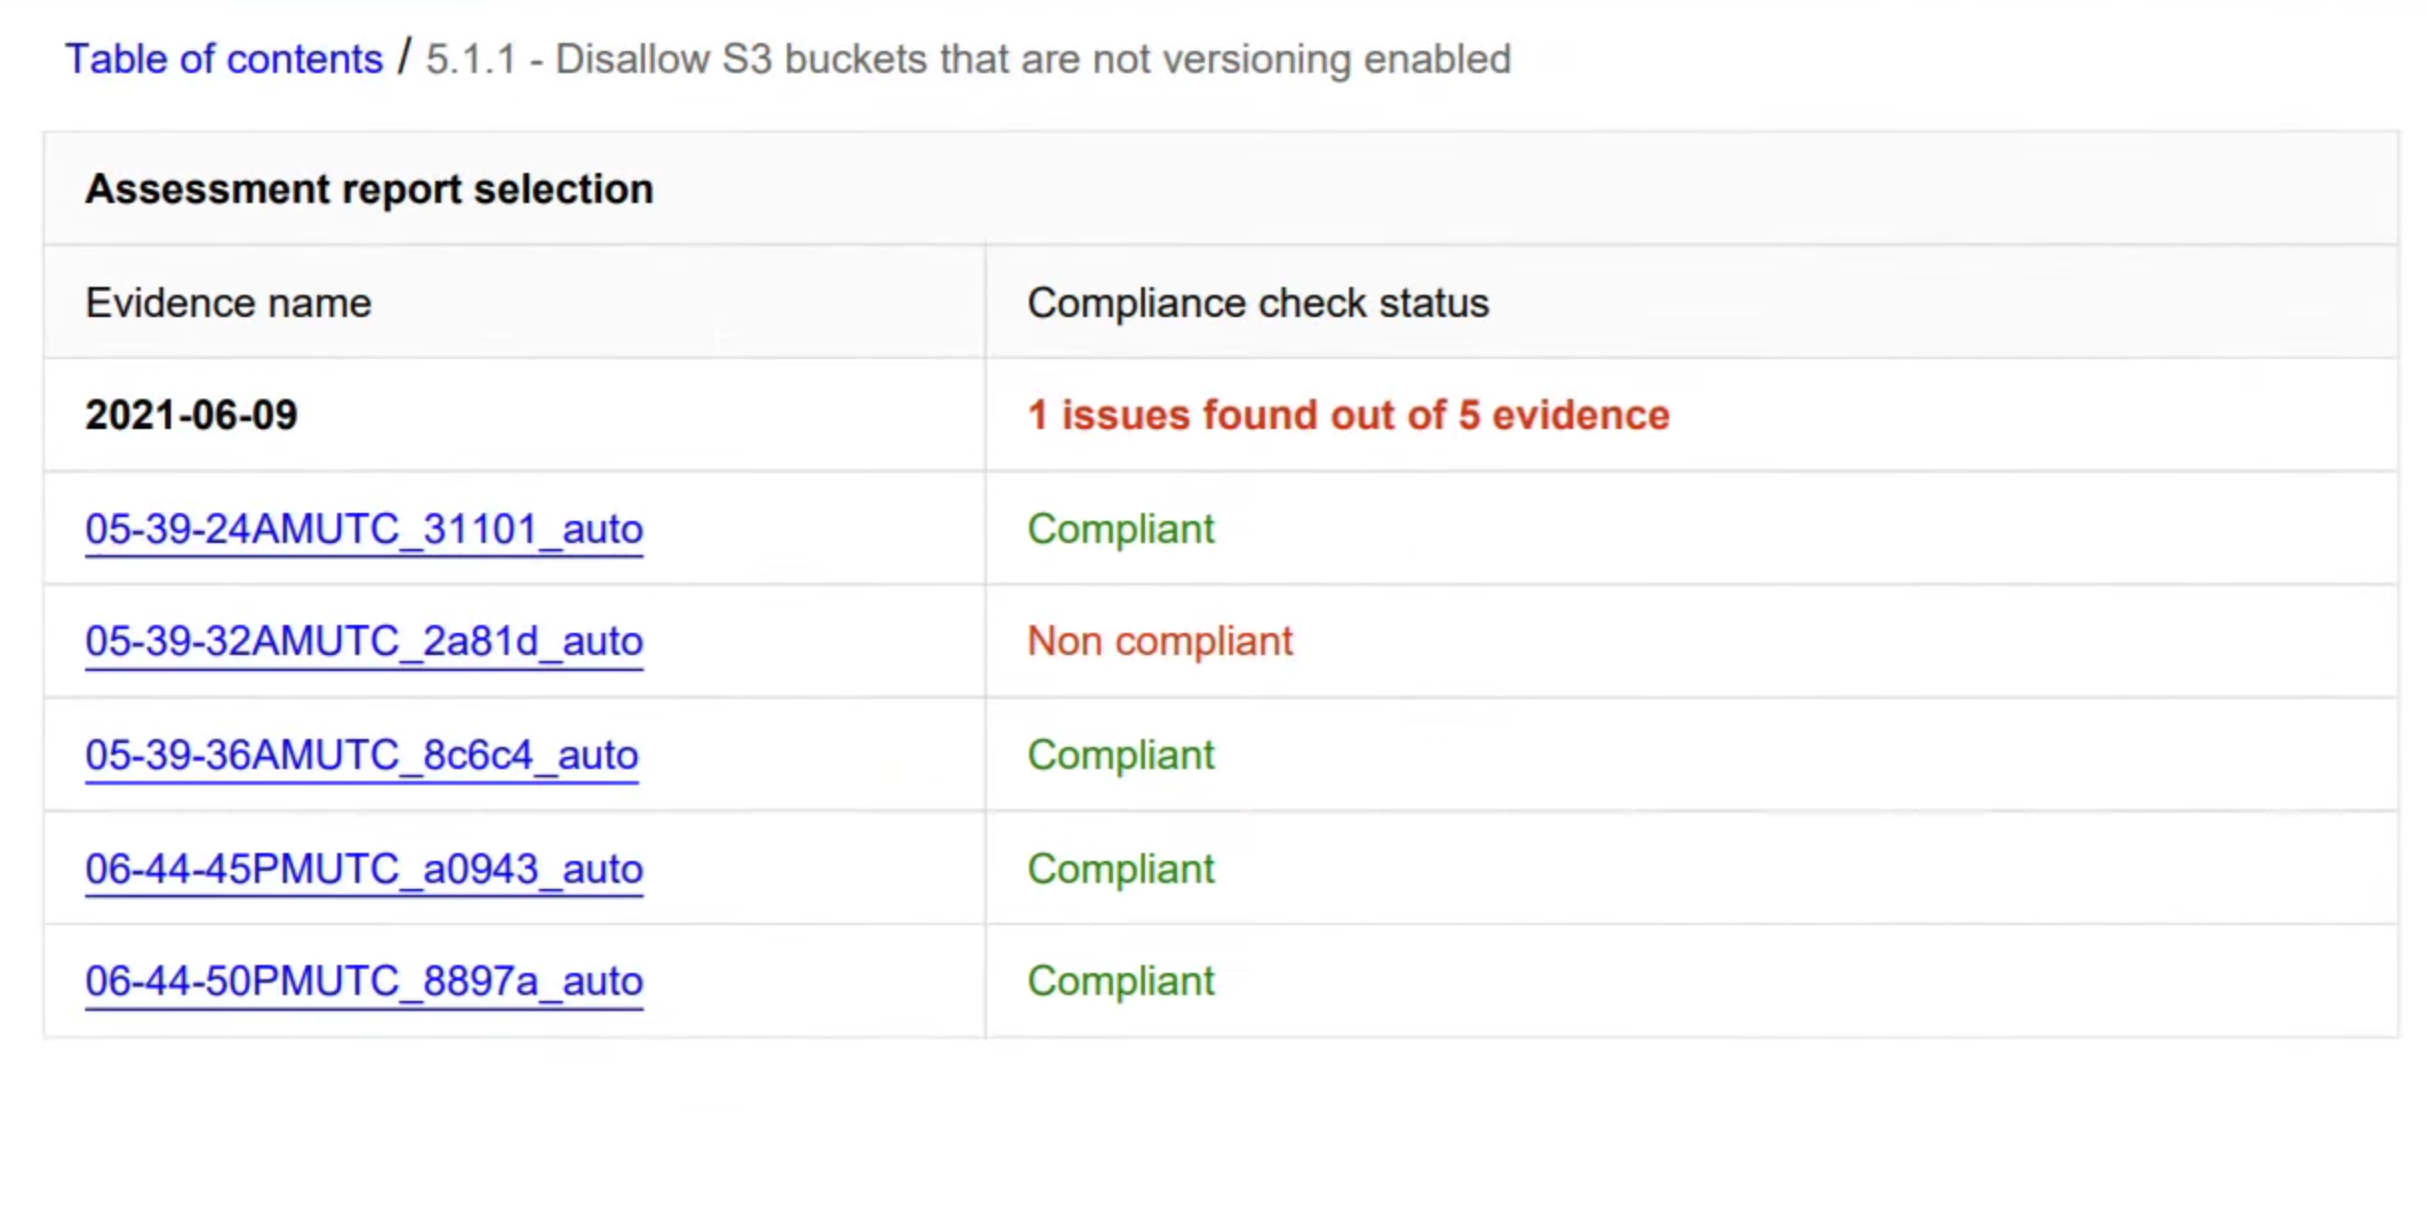
Task: Open evidence 06-44-45PMUTC_a0943_auto
Action: pyautogui.click(x=364, y=868)
